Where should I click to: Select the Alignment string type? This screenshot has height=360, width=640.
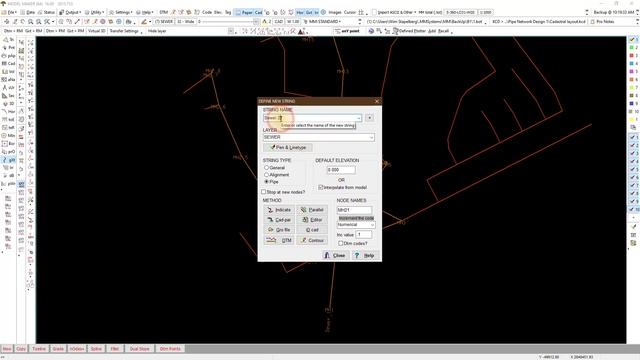[x=267, y=175]
